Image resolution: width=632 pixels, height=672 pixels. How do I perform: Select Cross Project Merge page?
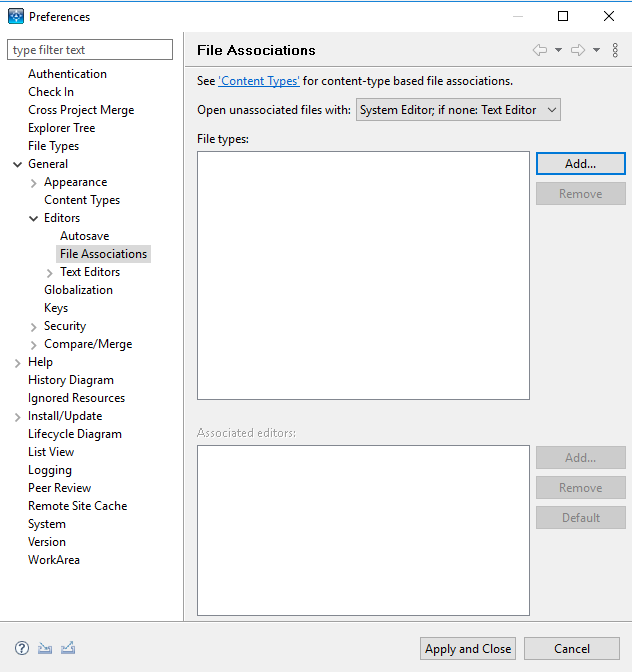point(81,110)
